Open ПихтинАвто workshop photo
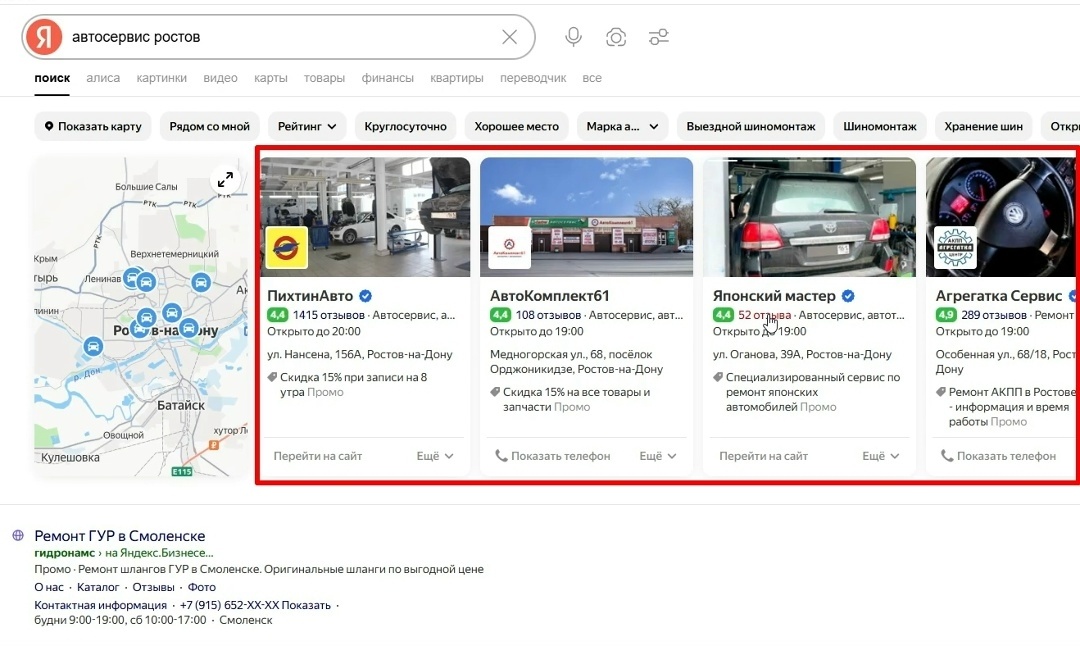This screenshot has width=1080, height=646. (x=366, y=217)
